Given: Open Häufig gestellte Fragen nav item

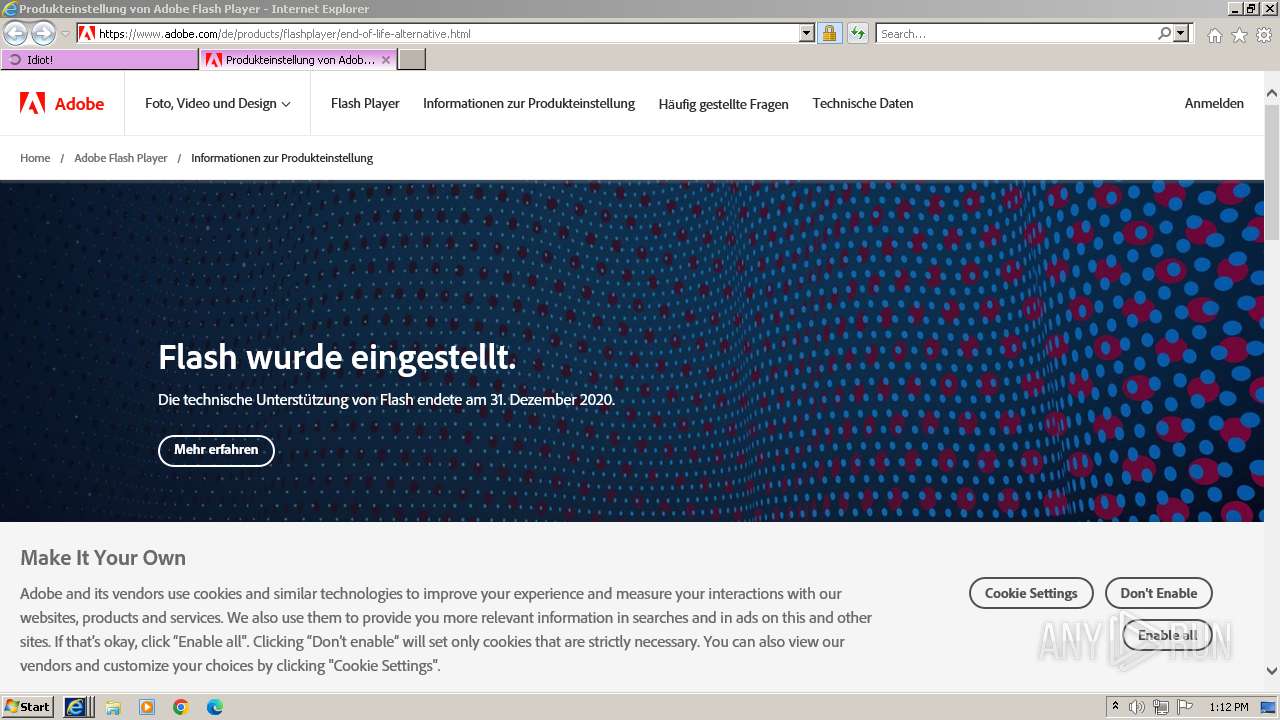Looking at the screenshot, I should (x=723, y=104).
